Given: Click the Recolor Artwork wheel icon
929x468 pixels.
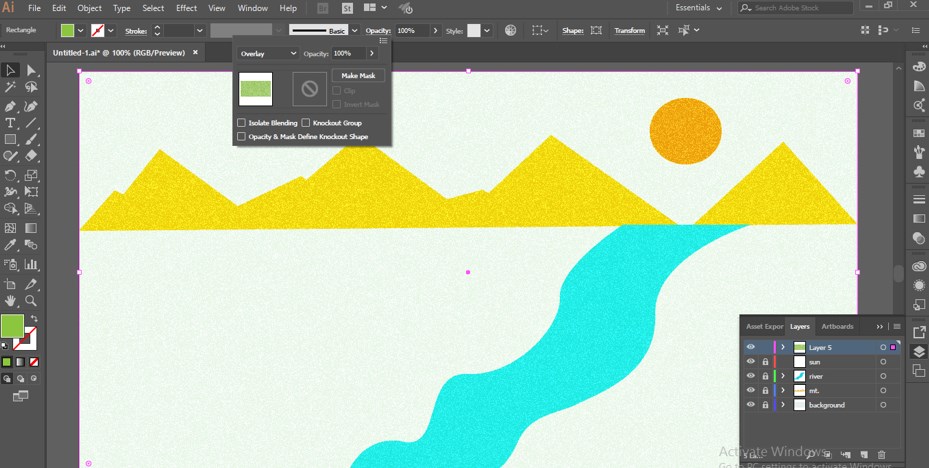Looking at the screenshot, I should 510,30.
